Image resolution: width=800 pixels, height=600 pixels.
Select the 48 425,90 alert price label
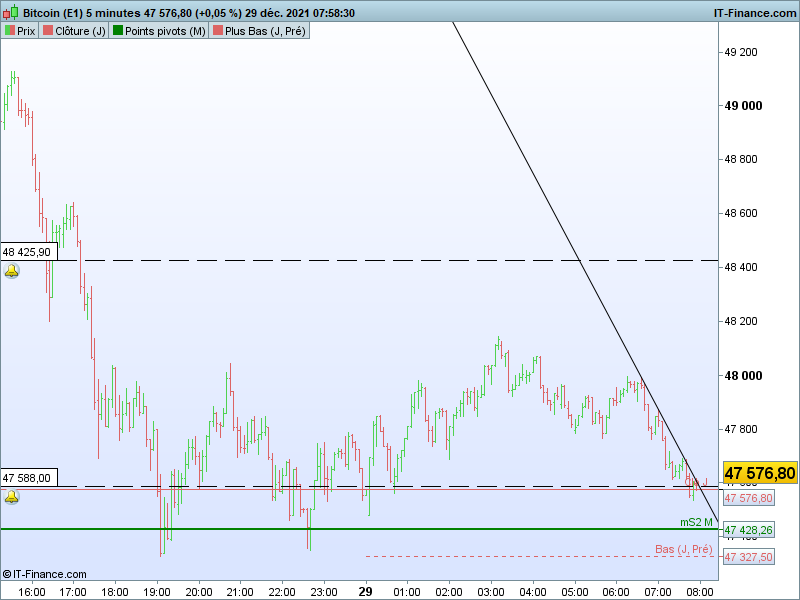tap(29, 252)
